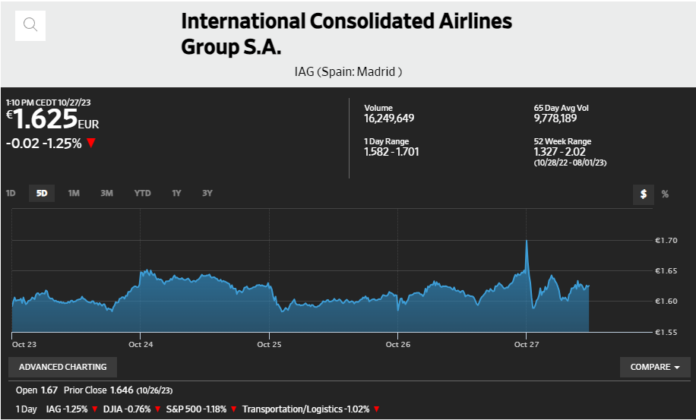696x420 pixels.
Task: Select the 1D time range
Action: click(11, 193)
